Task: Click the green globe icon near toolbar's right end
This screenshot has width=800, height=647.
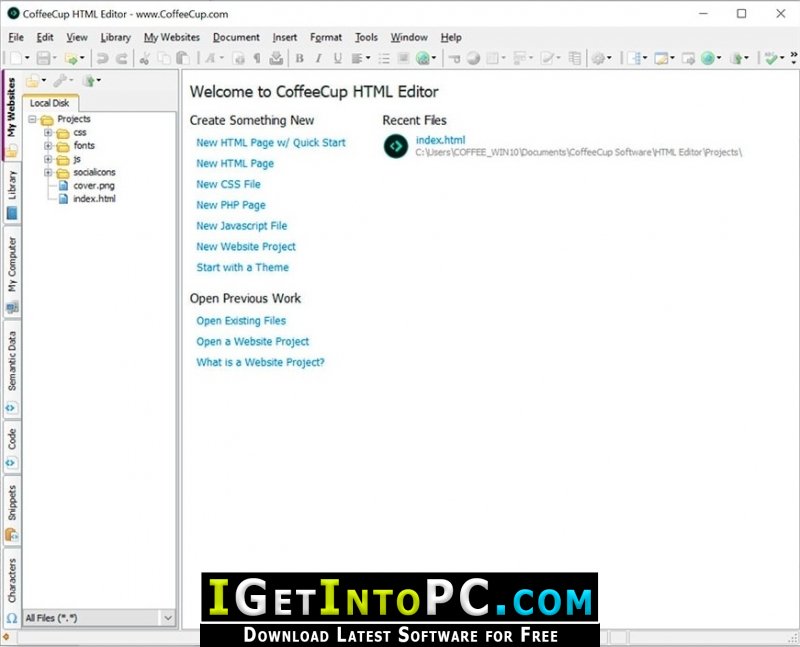Action: [x=708, y=58]
